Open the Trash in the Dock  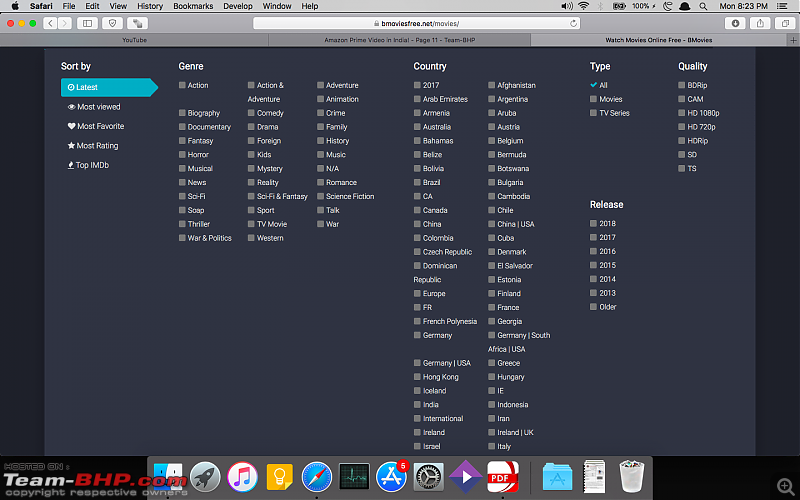632,476
